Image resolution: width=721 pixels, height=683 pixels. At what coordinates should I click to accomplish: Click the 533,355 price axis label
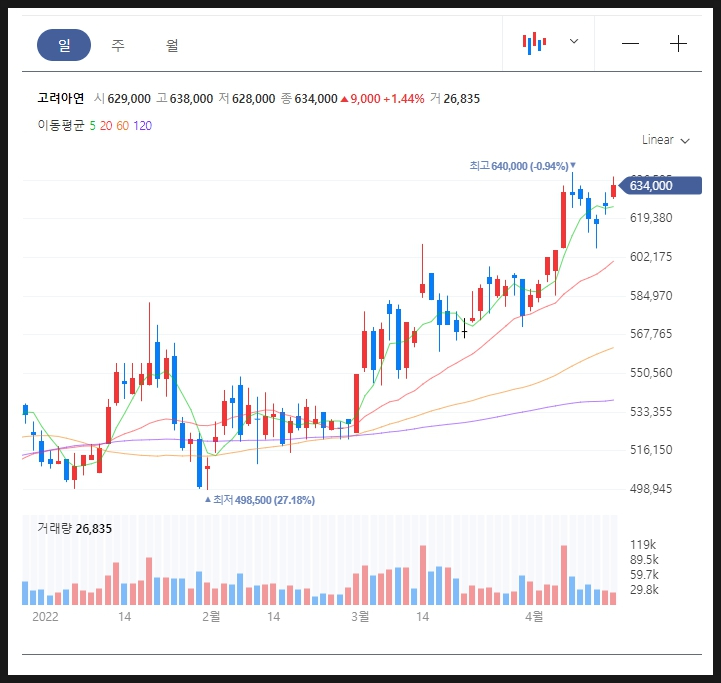tap(651, 411)
